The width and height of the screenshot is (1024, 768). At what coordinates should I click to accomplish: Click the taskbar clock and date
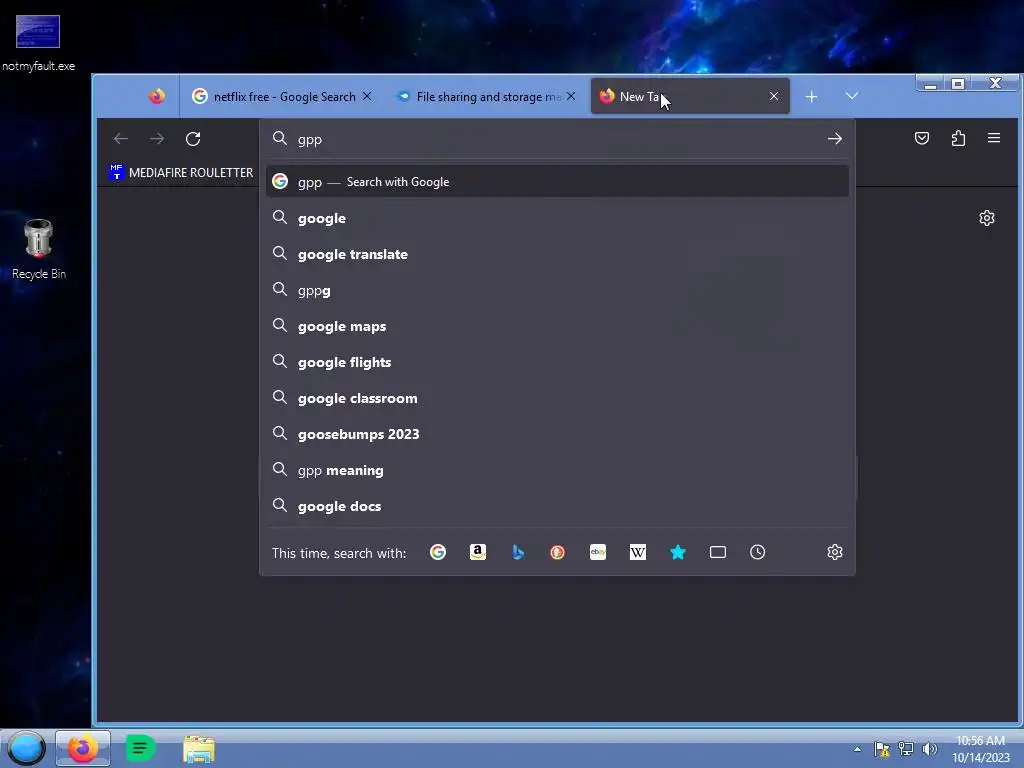click(x=981, y=749)
